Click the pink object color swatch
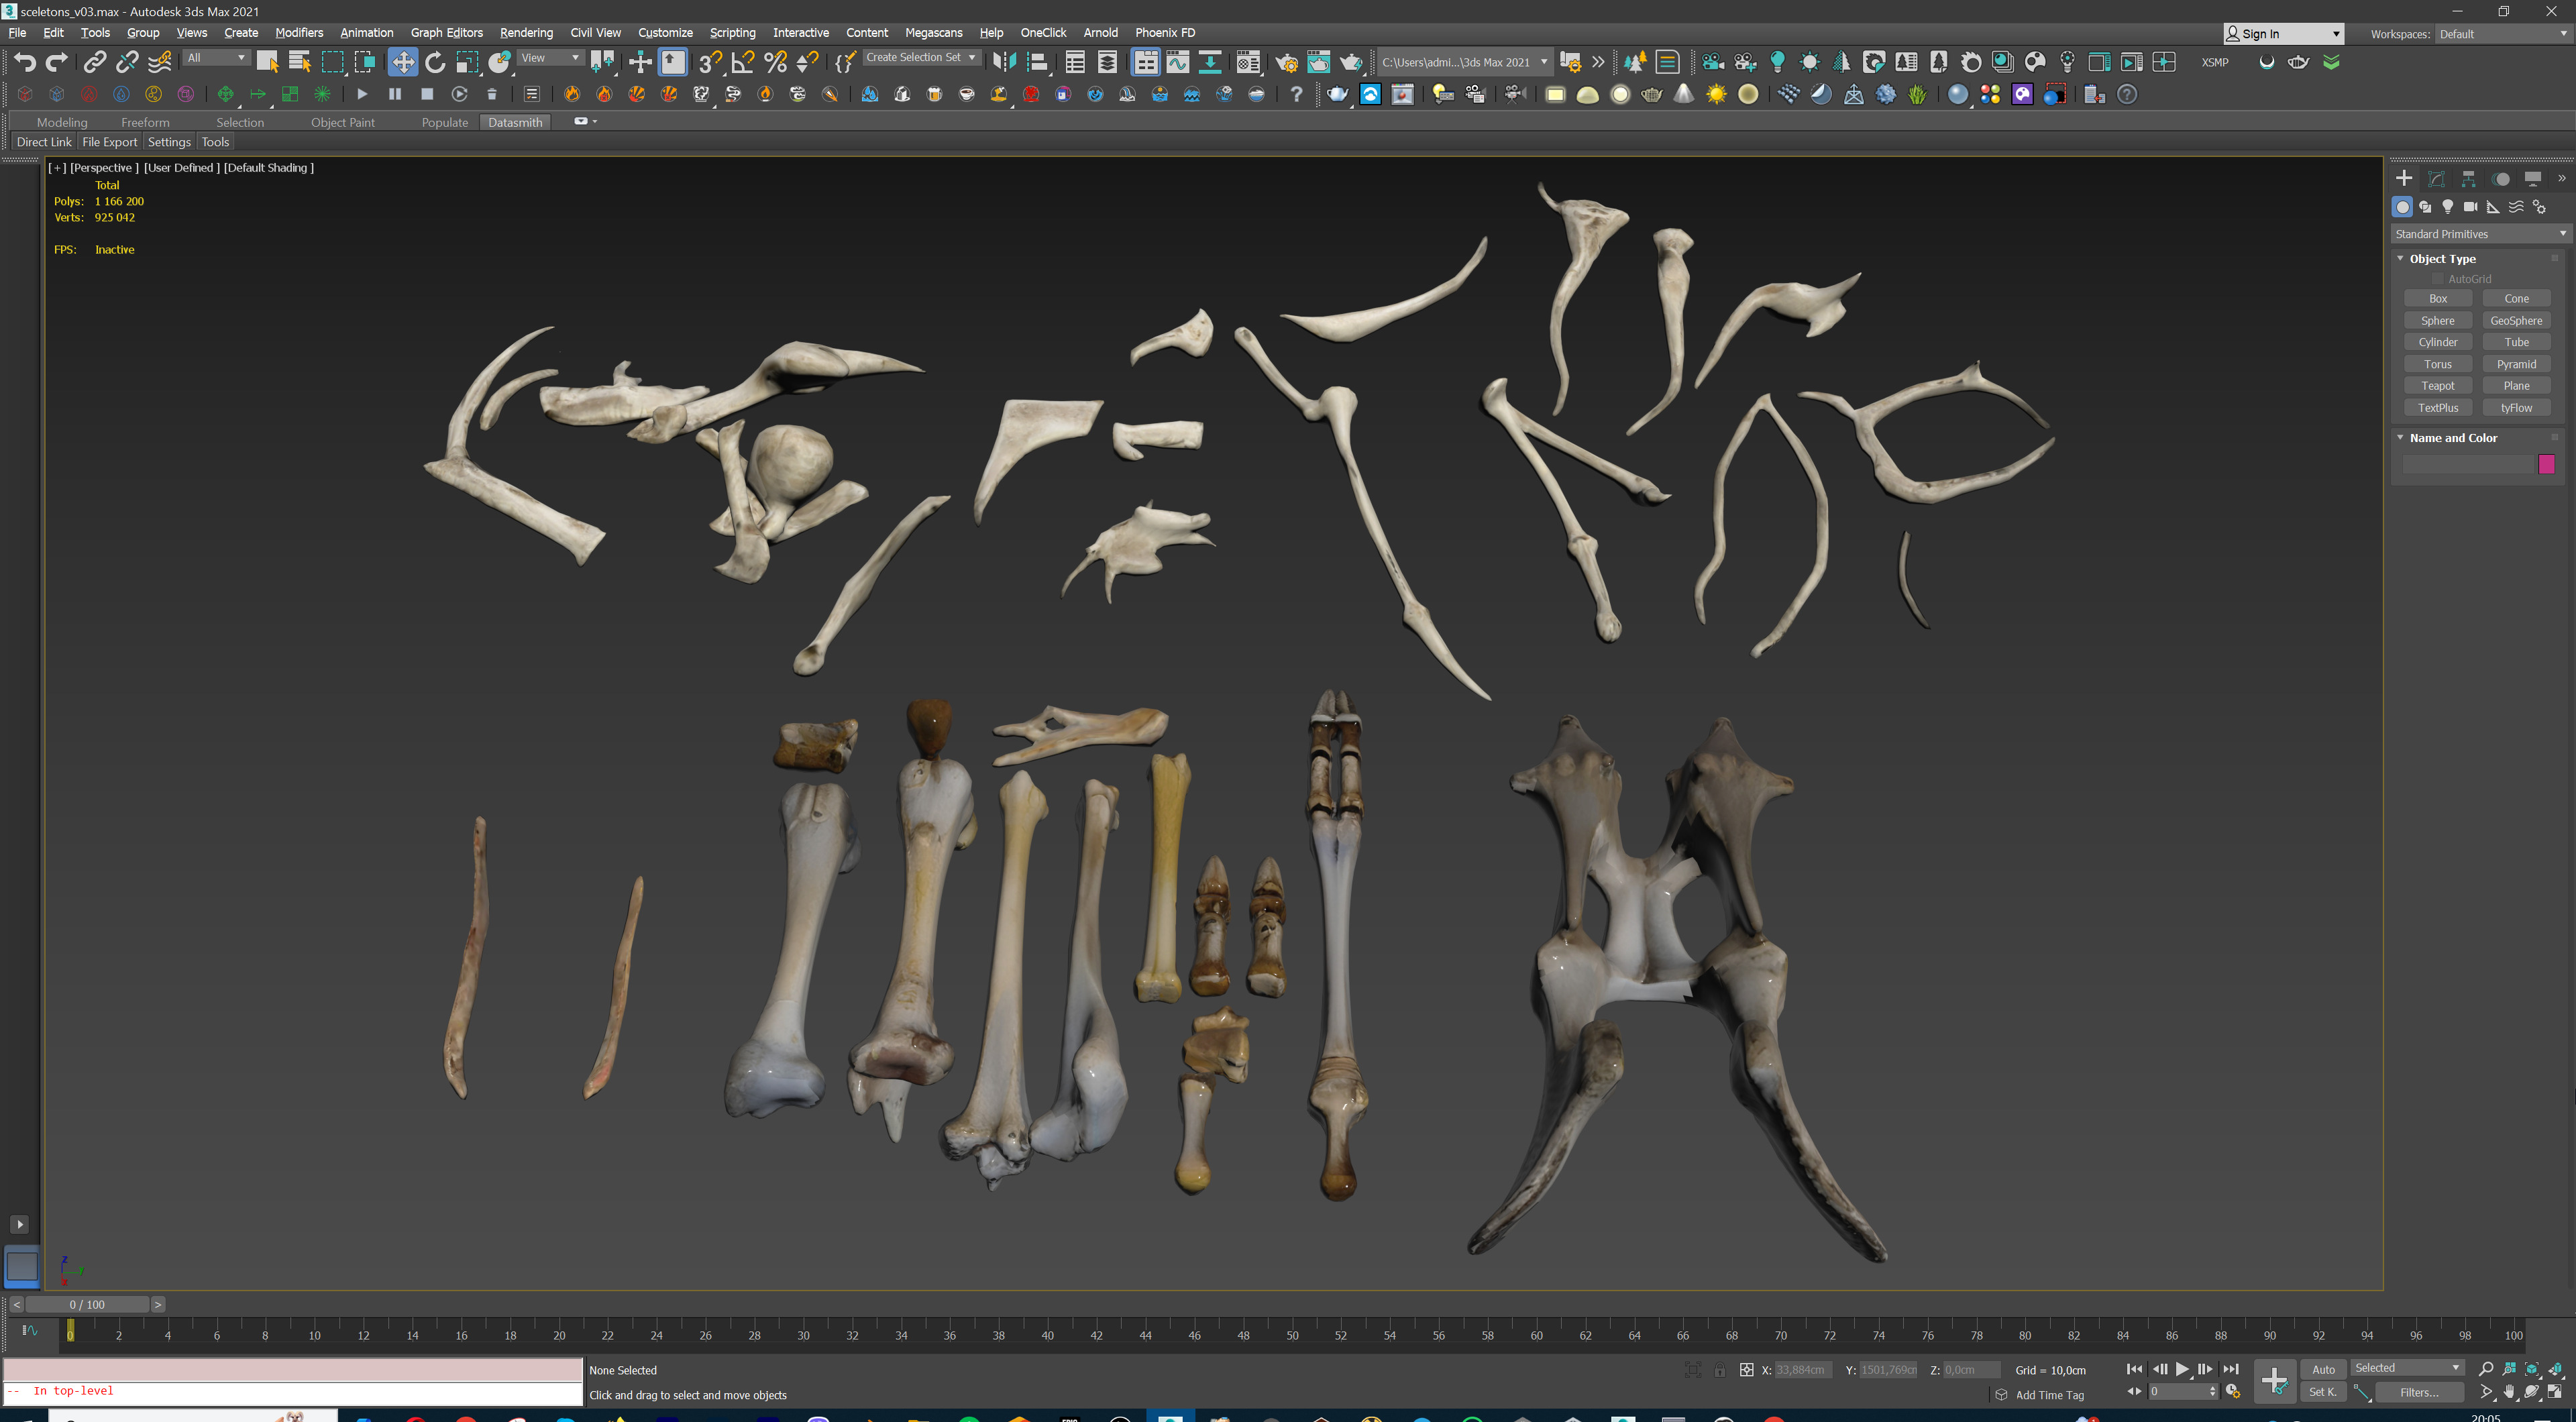2576x1422 pixels. click(x=2547, y=464)
